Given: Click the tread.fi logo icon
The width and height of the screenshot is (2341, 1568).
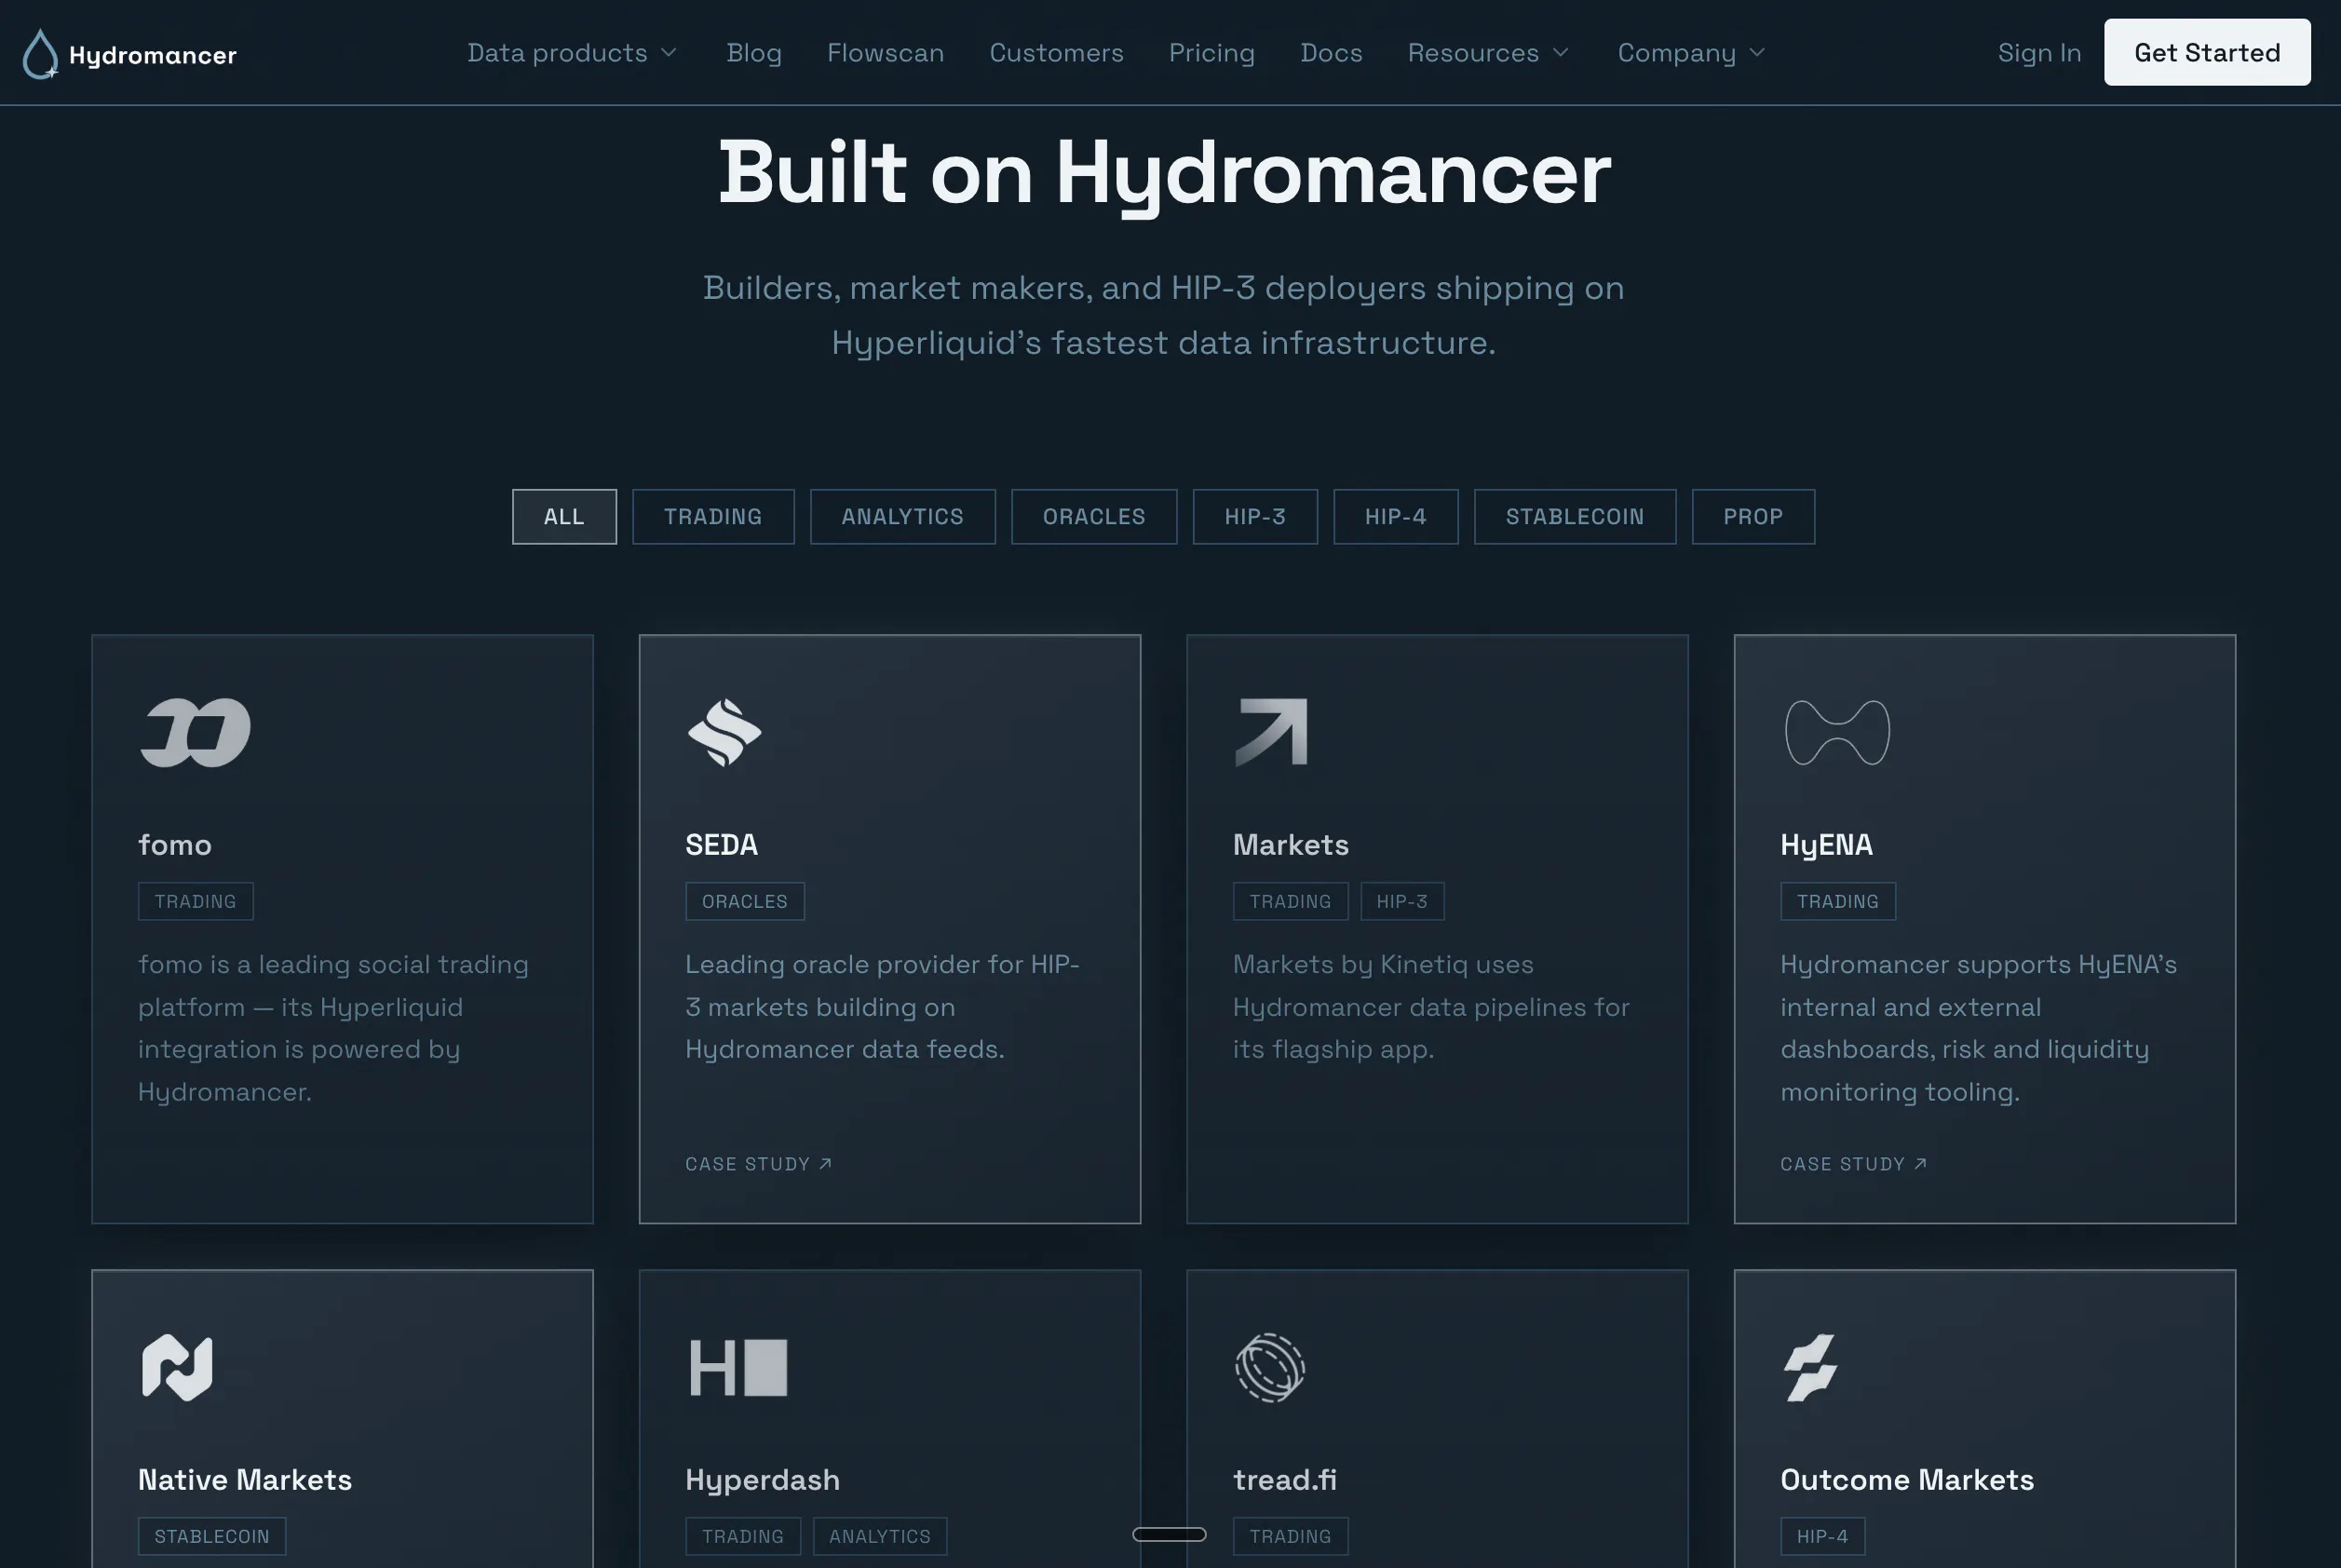Looking at the screenshot, I should pyautogui.click(x=1270, y=1367).
